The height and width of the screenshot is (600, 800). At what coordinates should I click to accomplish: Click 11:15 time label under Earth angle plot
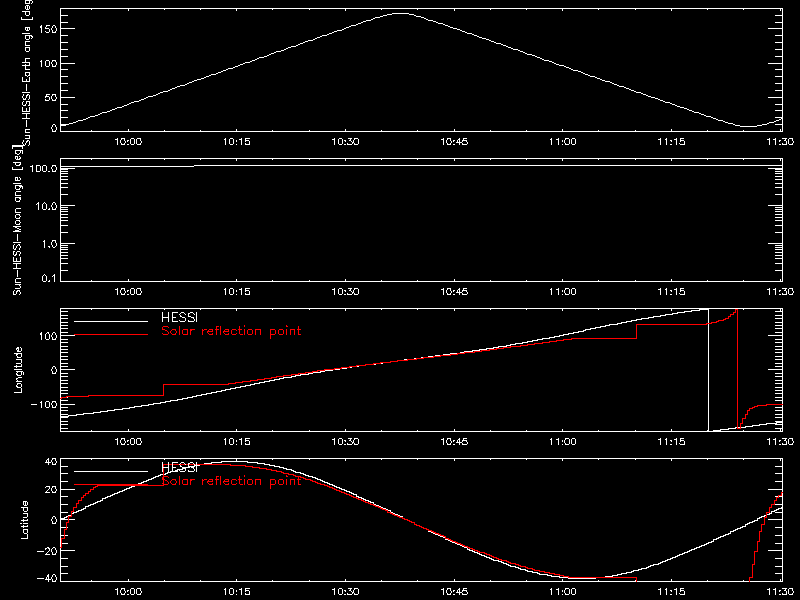click(671, 142)
